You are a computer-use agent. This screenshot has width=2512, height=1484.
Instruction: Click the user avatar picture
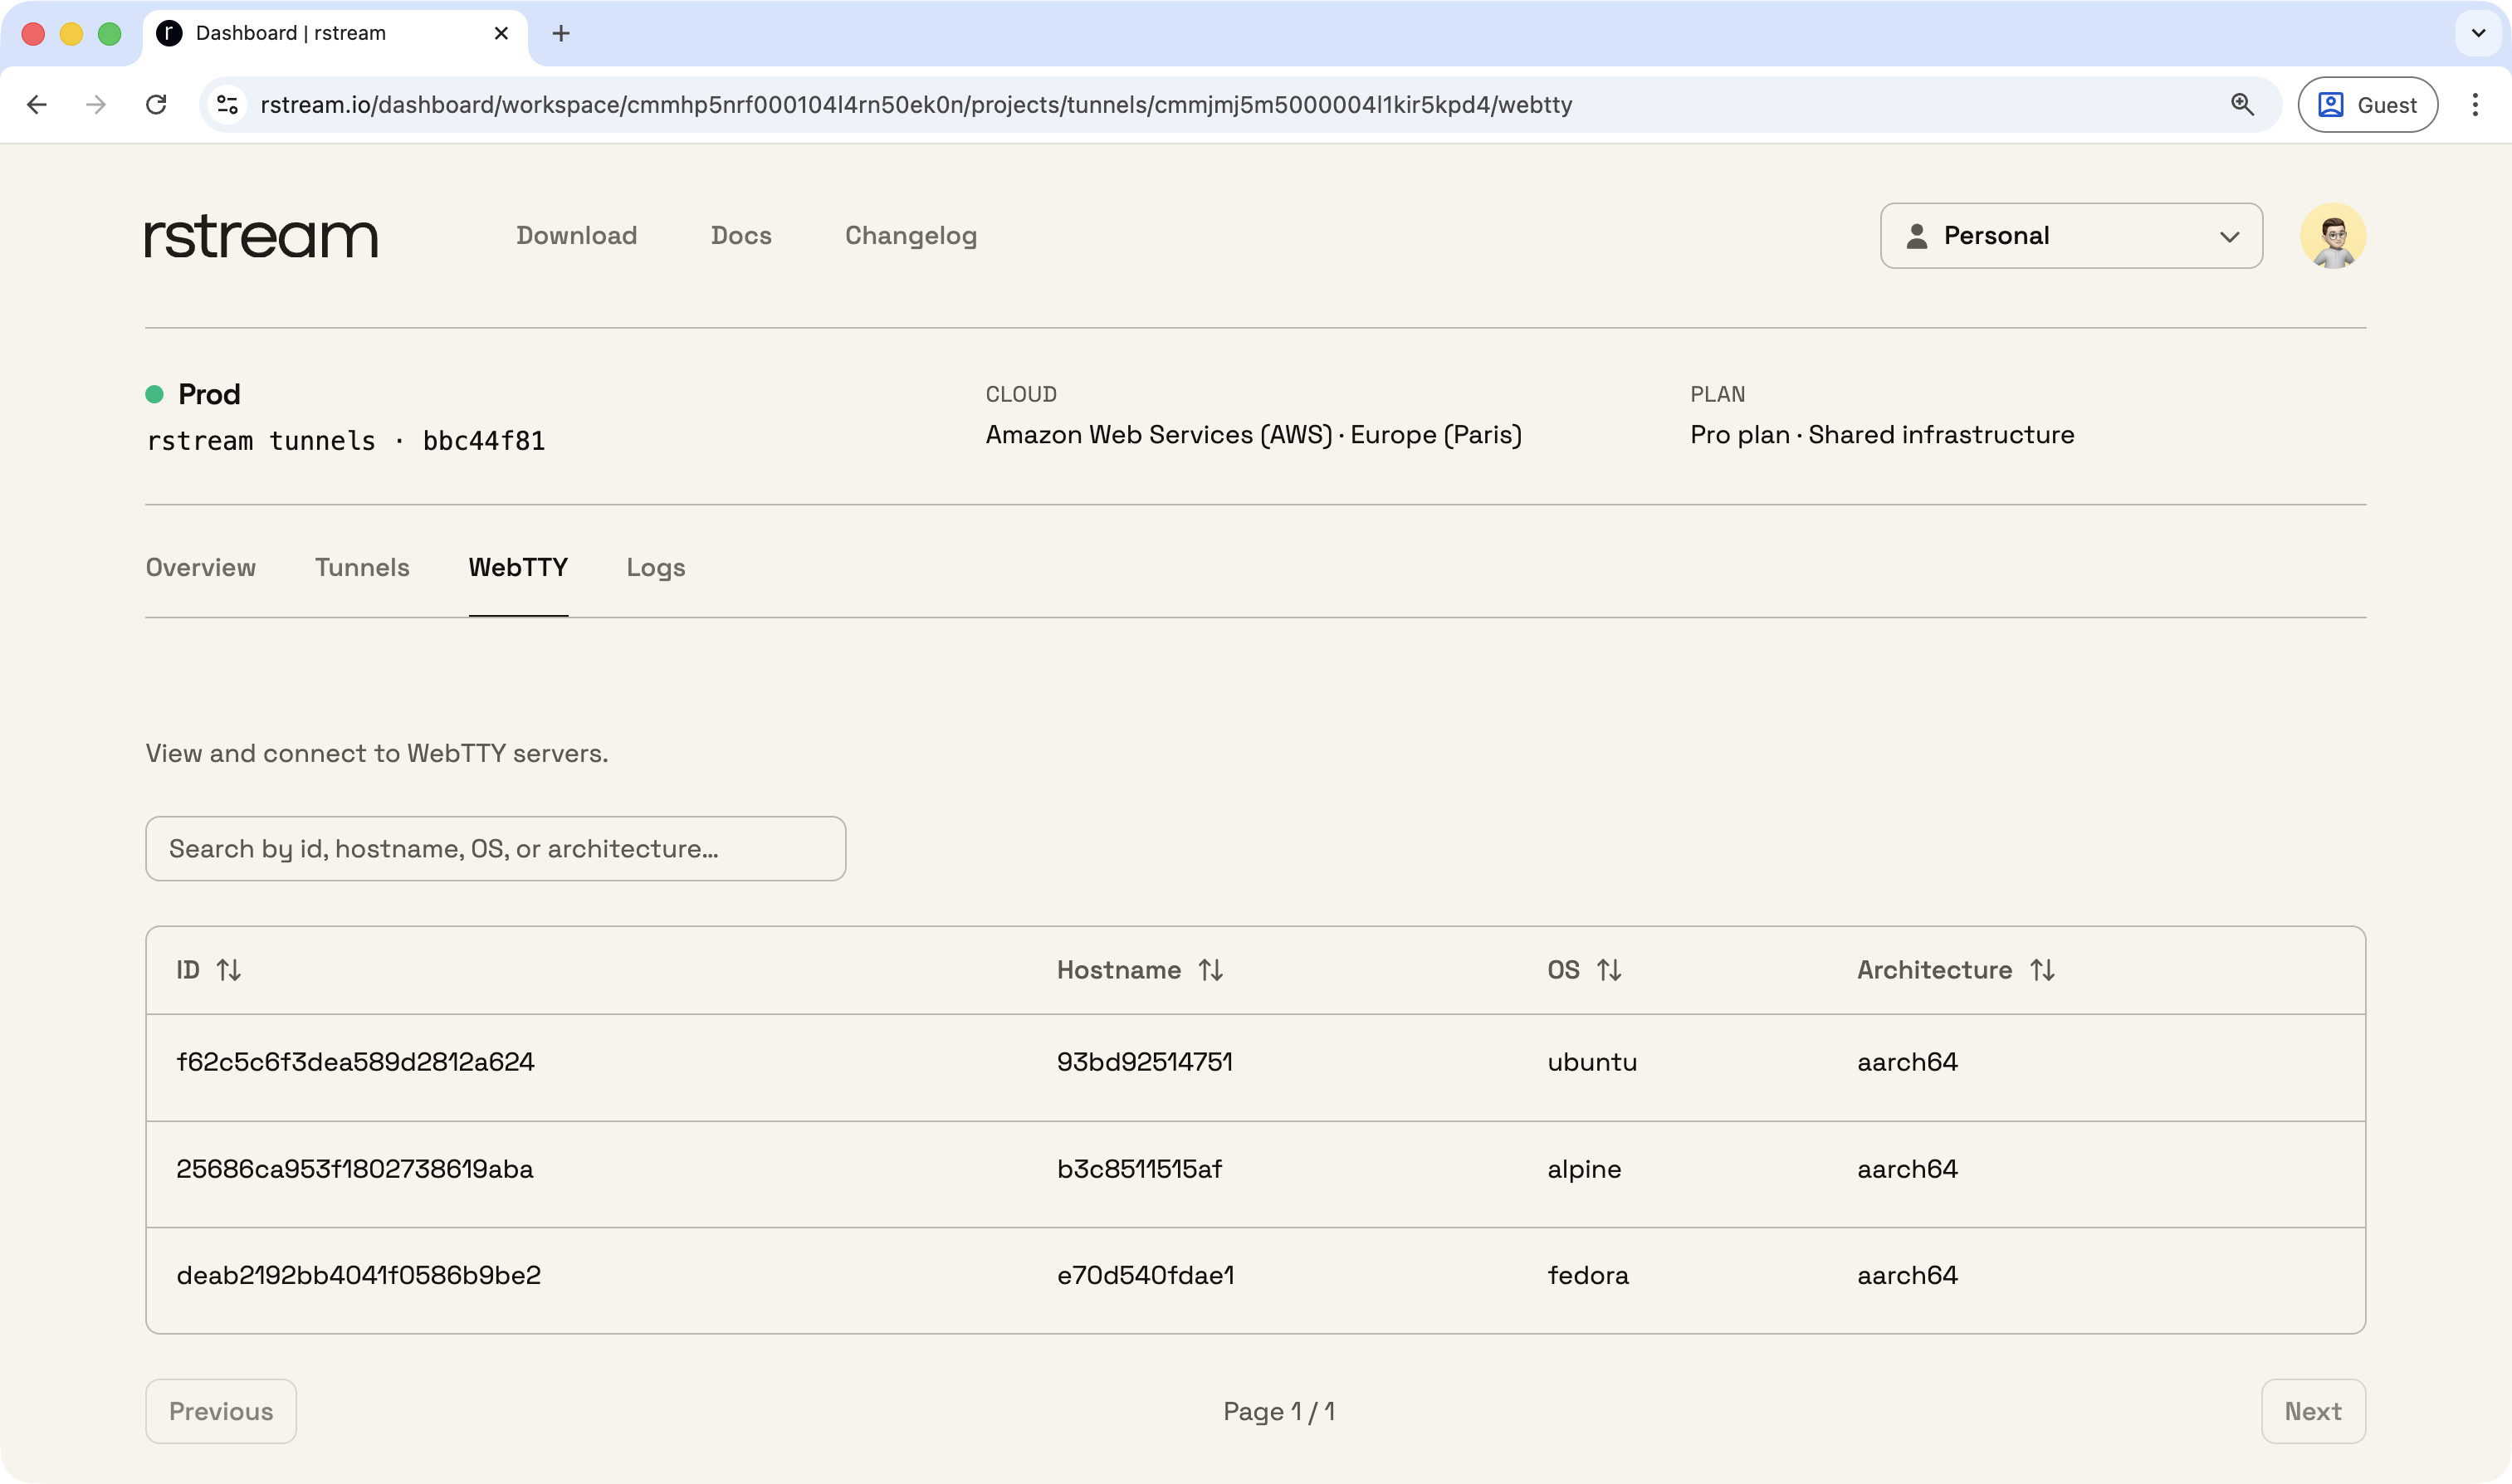point(2334,236)
